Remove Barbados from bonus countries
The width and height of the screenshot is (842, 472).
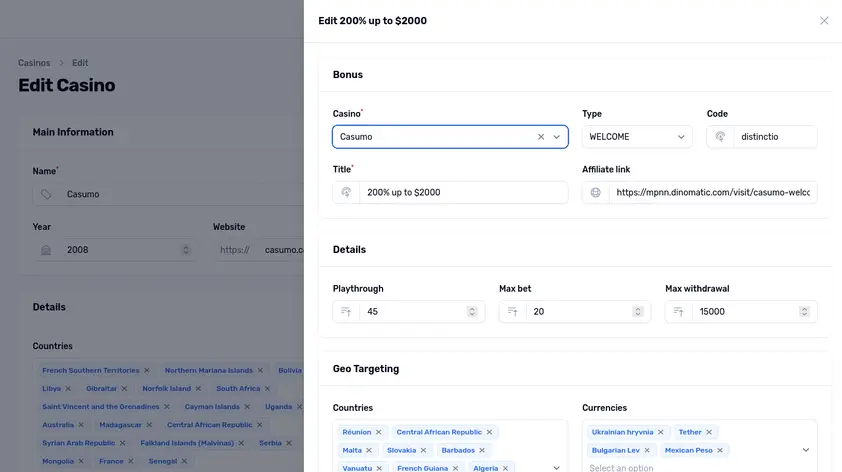pyautogui.click(x=482, y=451)
